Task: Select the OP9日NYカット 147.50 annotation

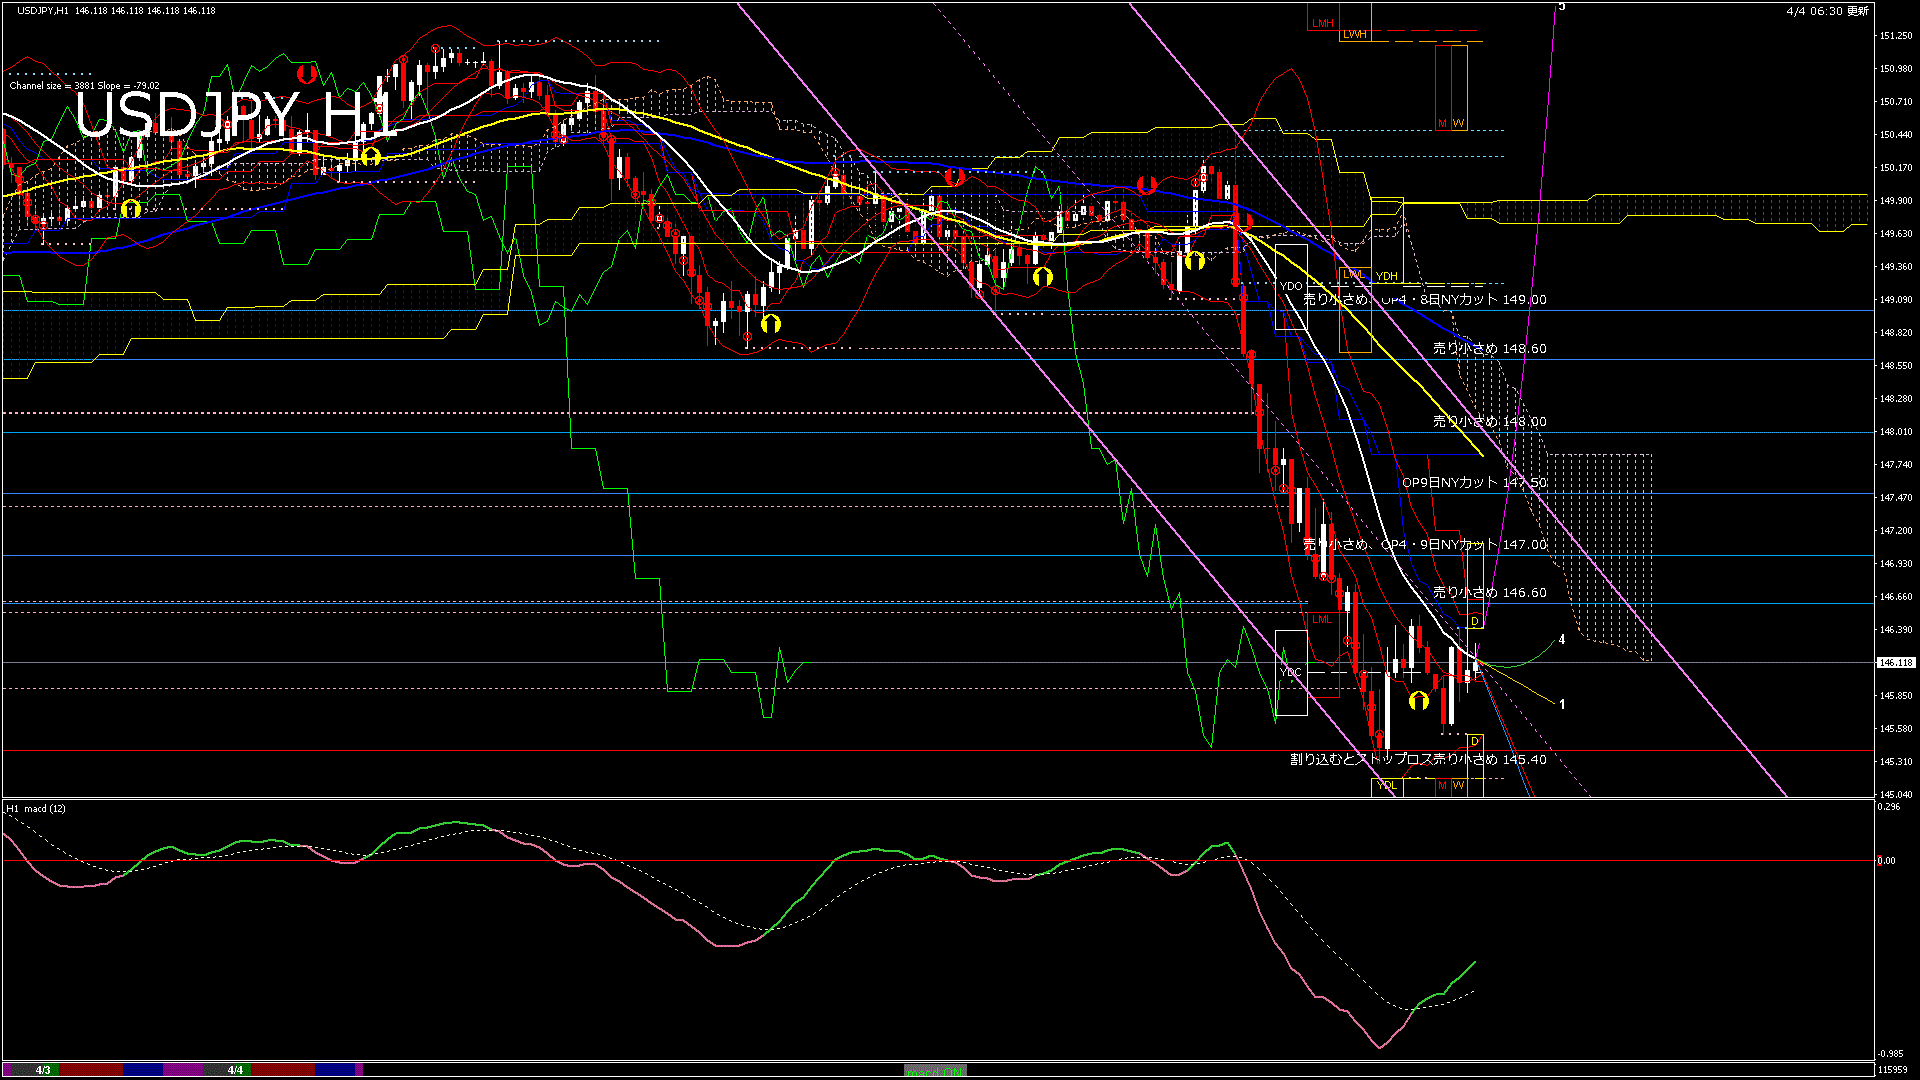Action: pyautogui.click(x=1473, y=482)
